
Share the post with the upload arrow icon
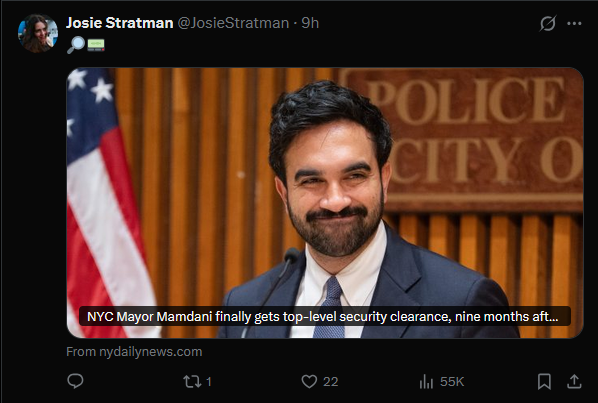pyautogui.click(x=574, y=381)
